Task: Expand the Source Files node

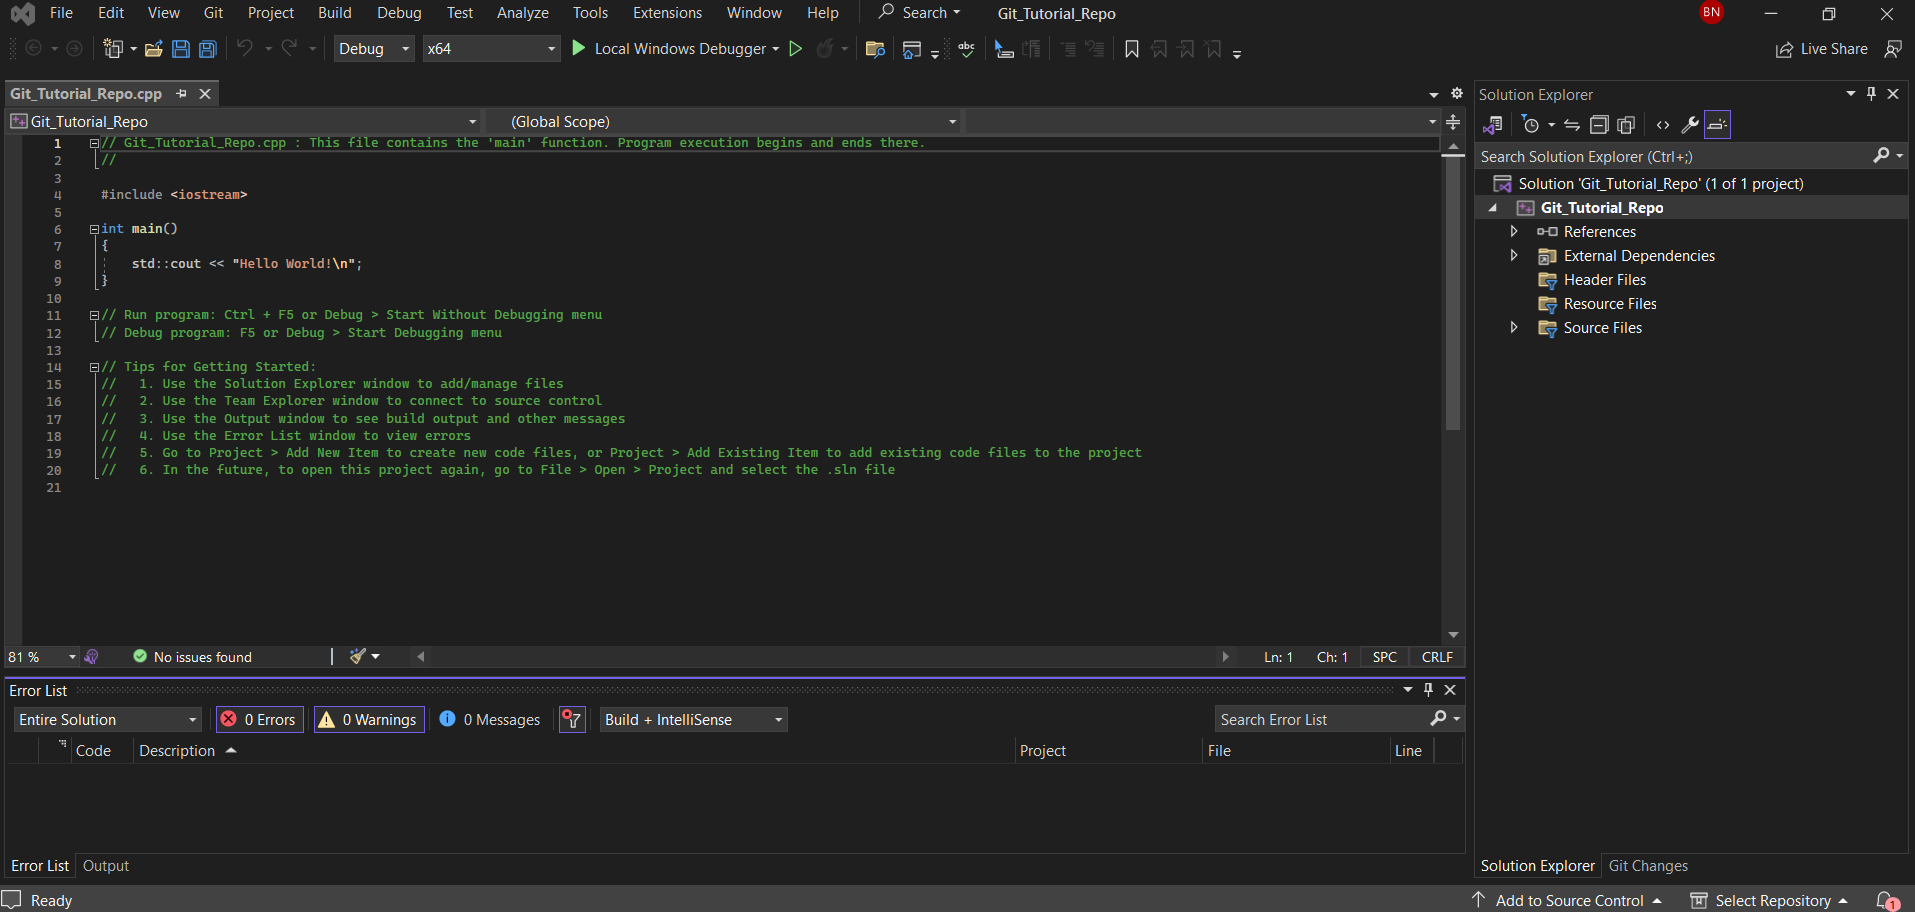Action: (1514, 327)
